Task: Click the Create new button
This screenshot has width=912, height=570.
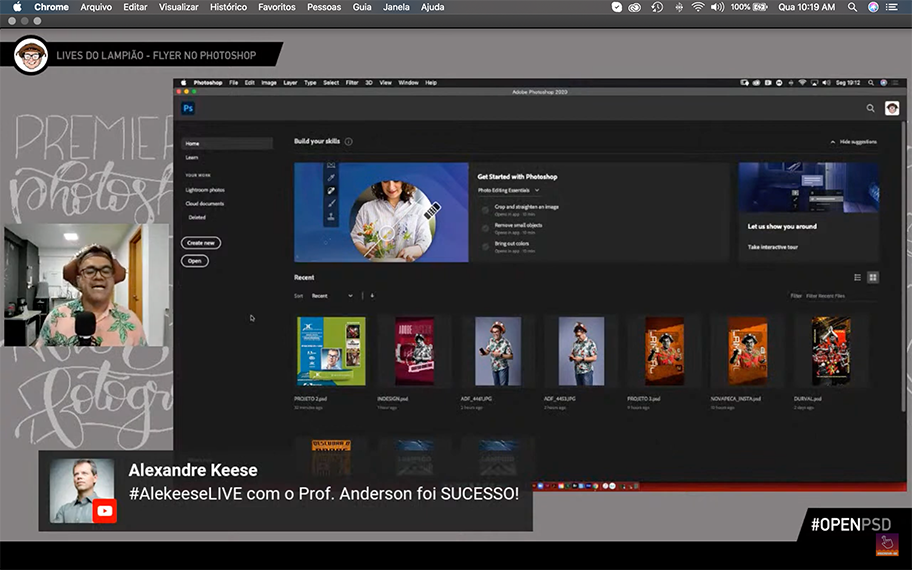Action: coord(201,243)
